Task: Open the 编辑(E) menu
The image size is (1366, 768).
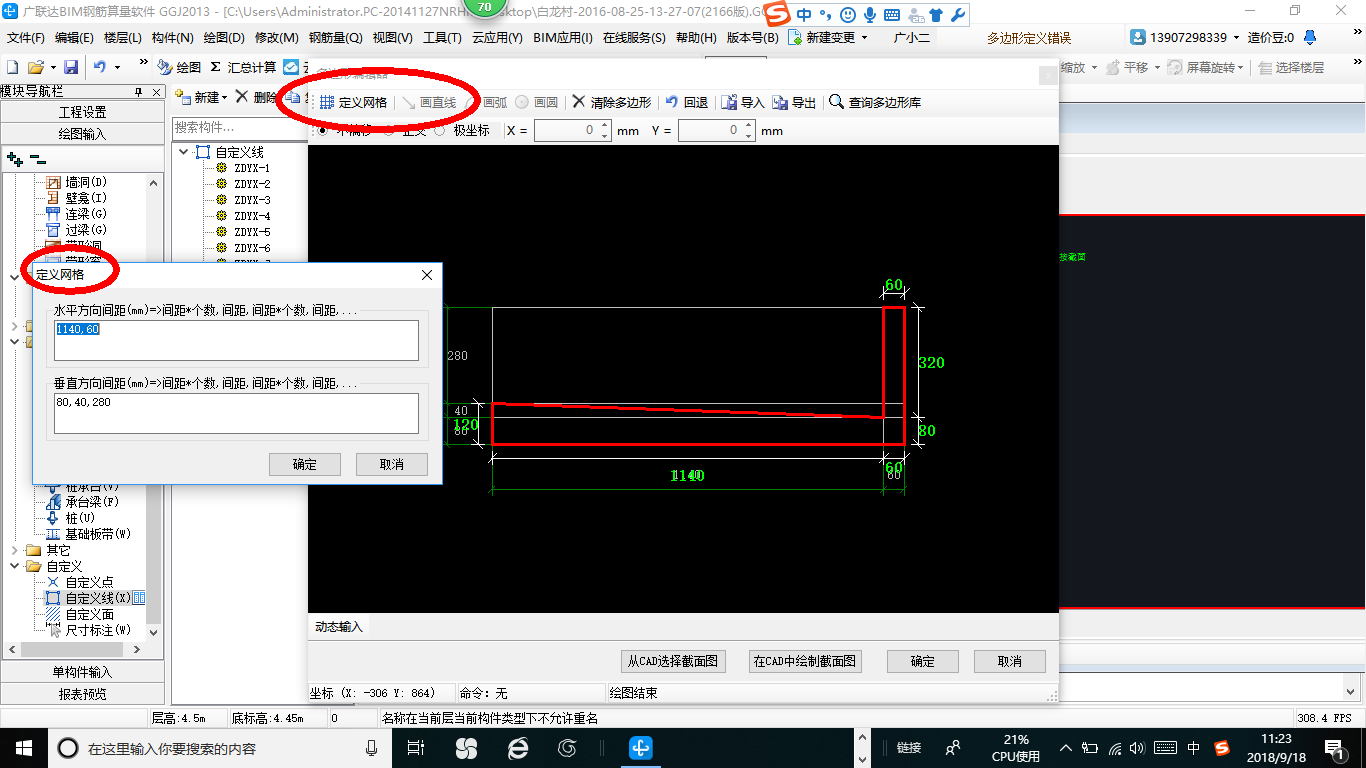Action: click(74, 38)
